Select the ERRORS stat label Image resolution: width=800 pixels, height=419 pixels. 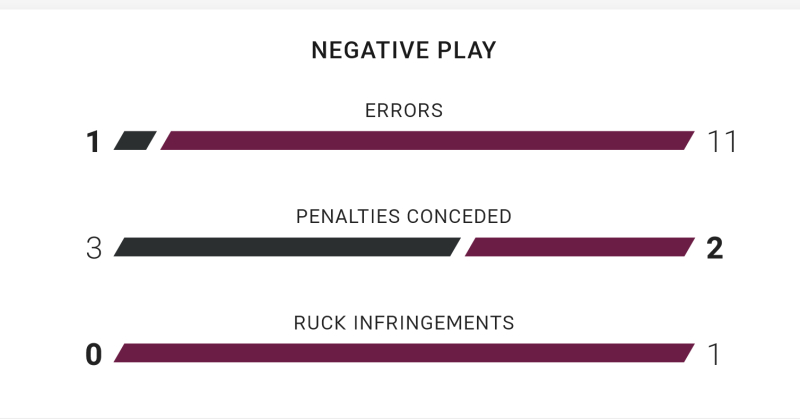[404, 111]
